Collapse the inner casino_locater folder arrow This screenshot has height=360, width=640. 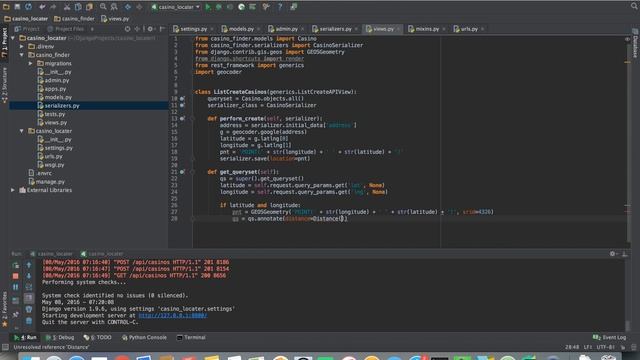click(x=22, y=131)
